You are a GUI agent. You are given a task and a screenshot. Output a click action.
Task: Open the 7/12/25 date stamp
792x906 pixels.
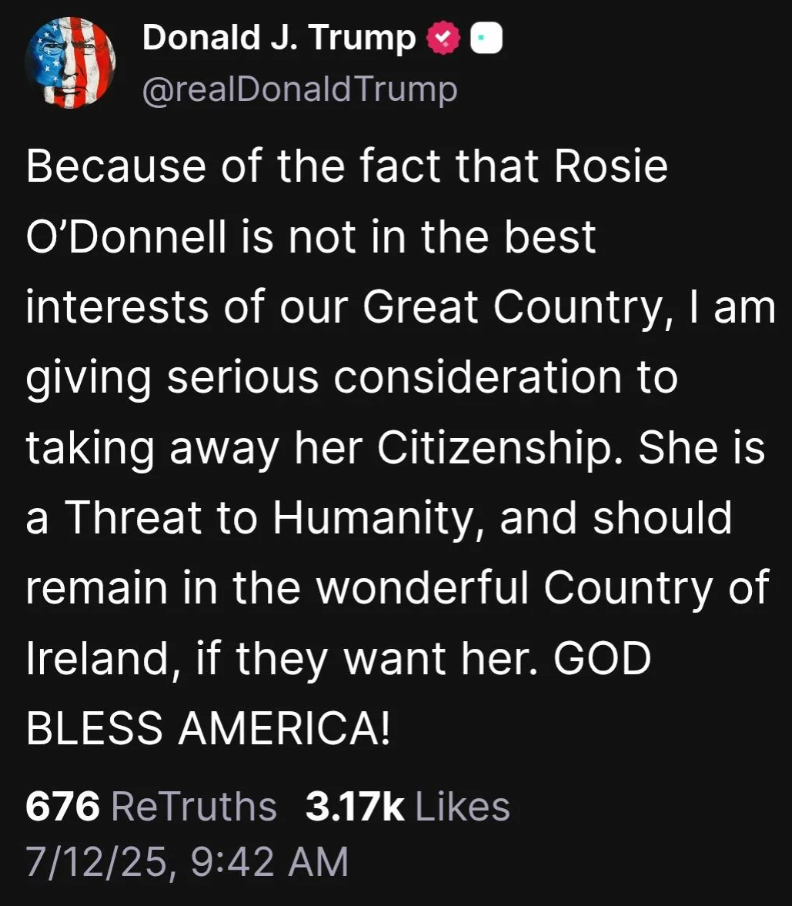point(97,862)
